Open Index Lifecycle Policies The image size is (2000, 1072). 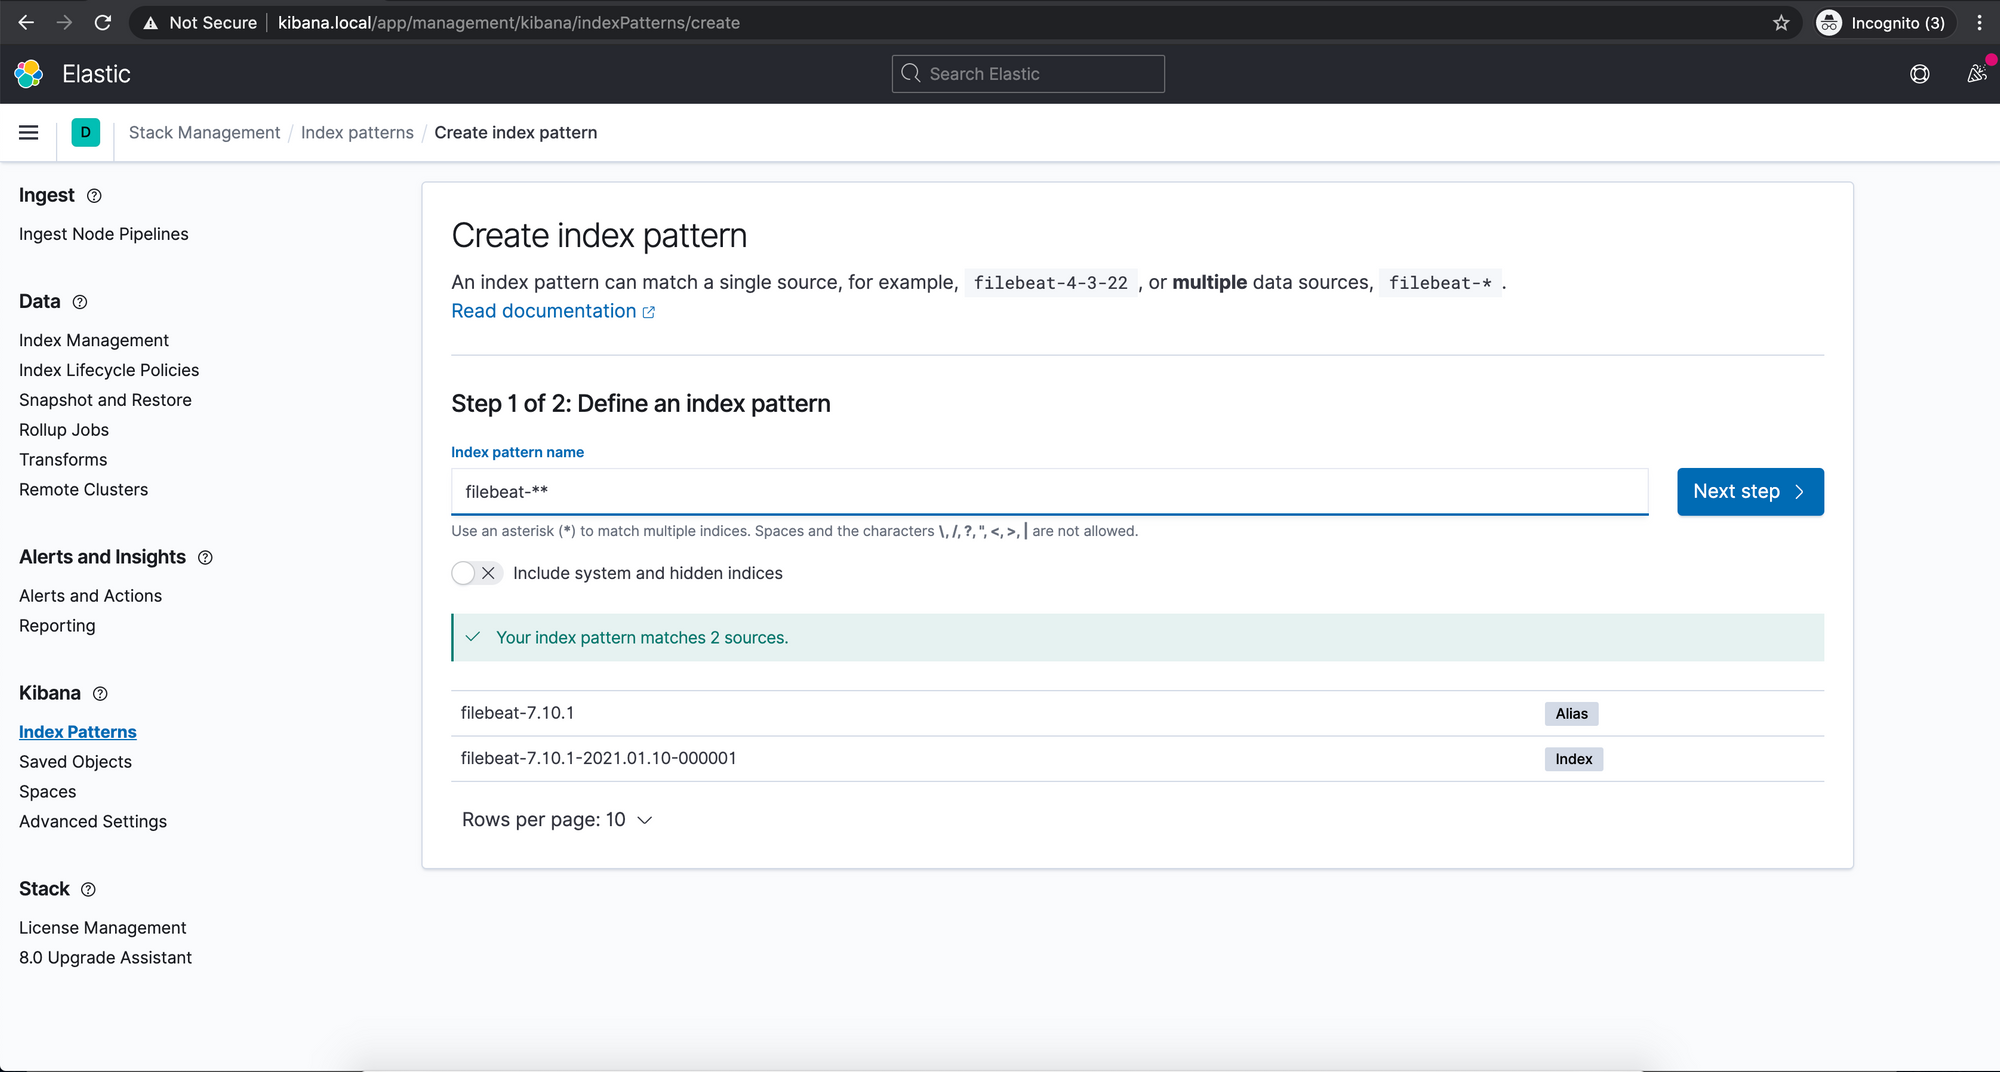[109, 370]
